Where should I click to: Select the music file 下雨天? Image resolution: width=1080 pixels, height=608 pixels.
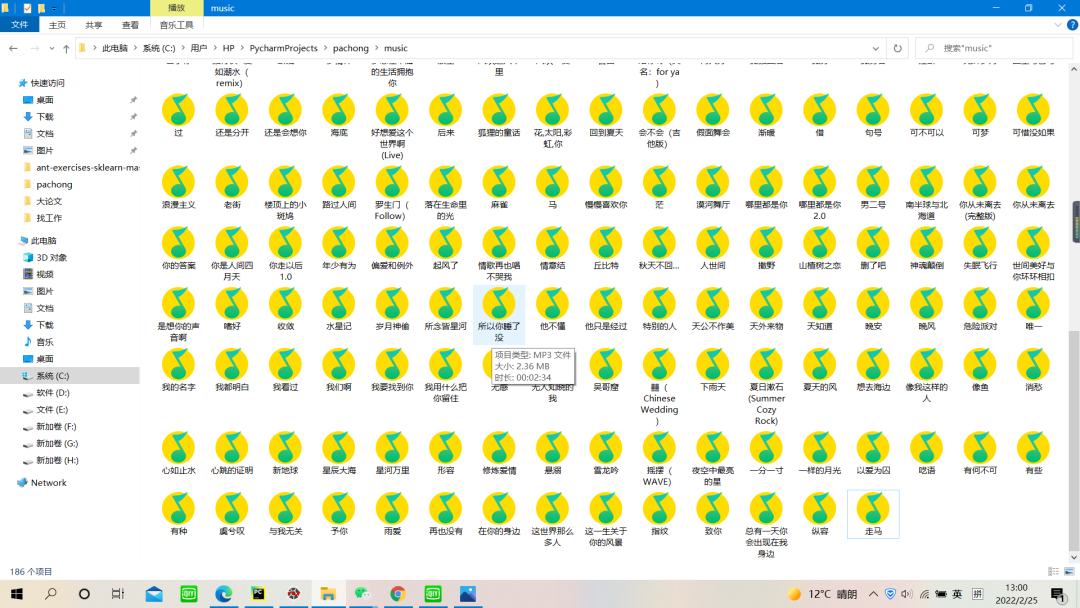(713, 369)
